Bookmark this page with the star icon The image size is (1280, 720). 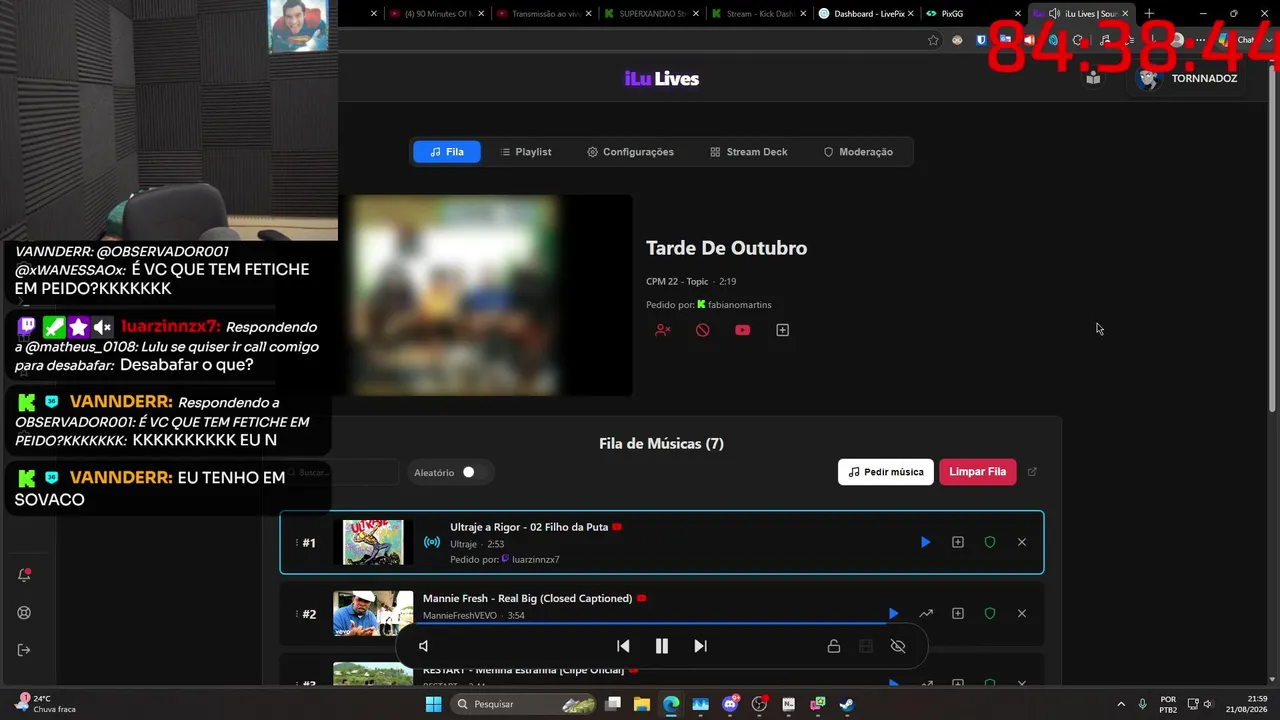[x=933, y=40]
